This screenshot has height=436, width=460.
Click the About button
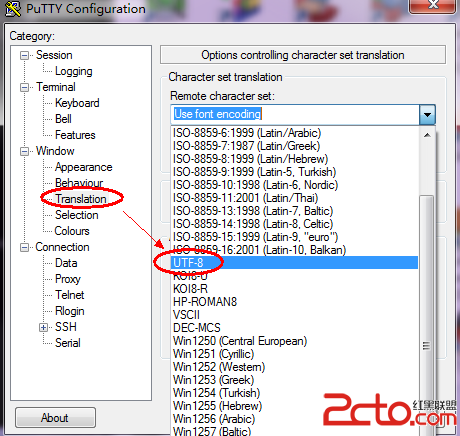click(x=55, y=418)
